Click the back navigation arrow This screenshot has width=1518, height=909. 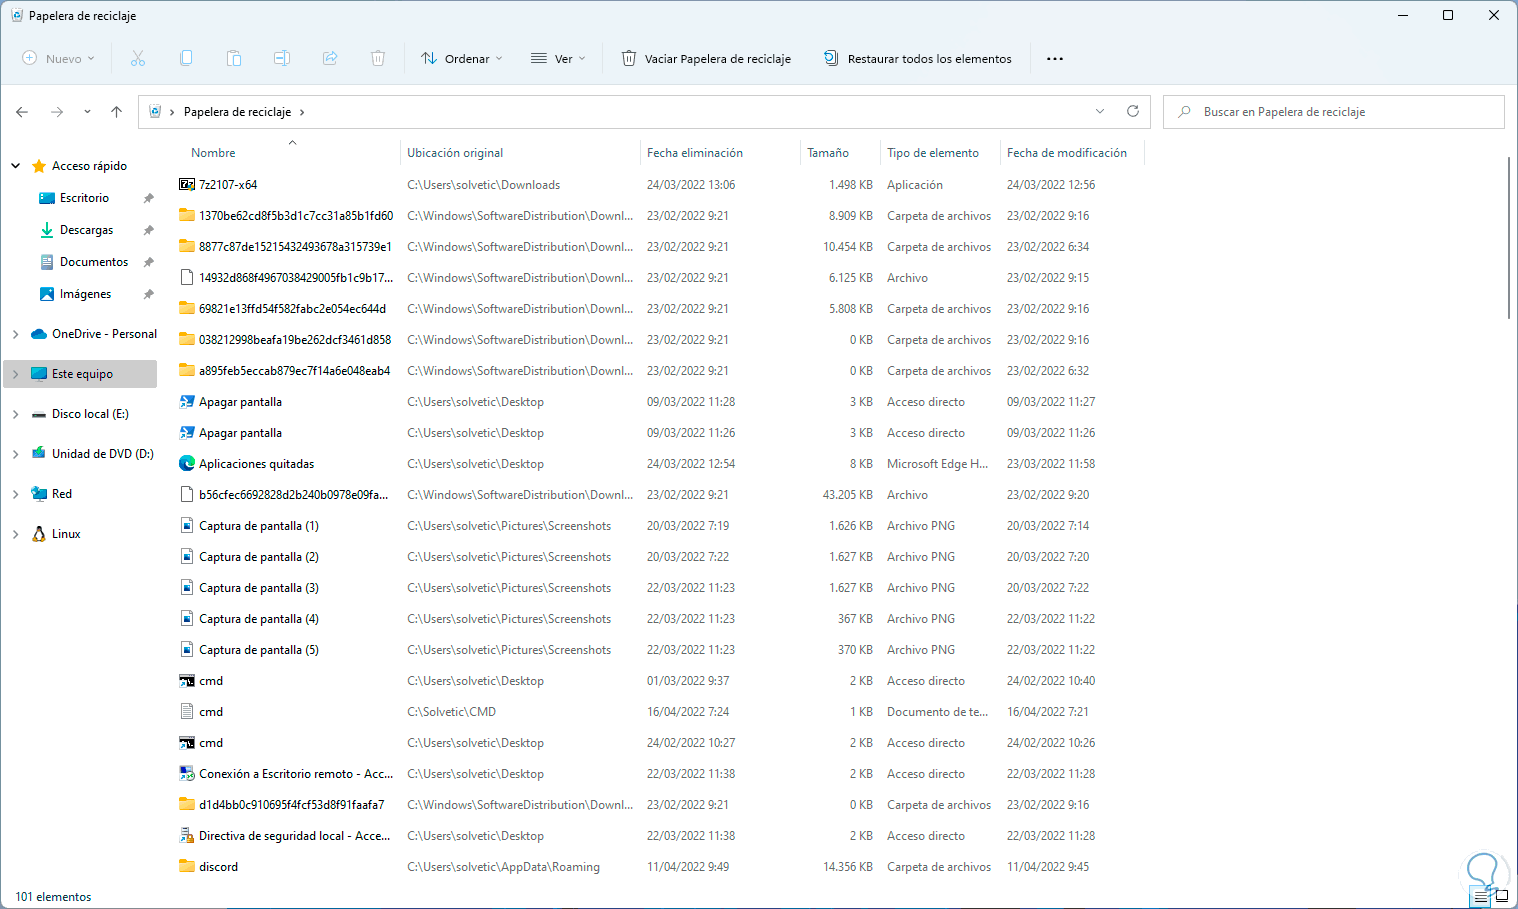click(x=22, y=112)
